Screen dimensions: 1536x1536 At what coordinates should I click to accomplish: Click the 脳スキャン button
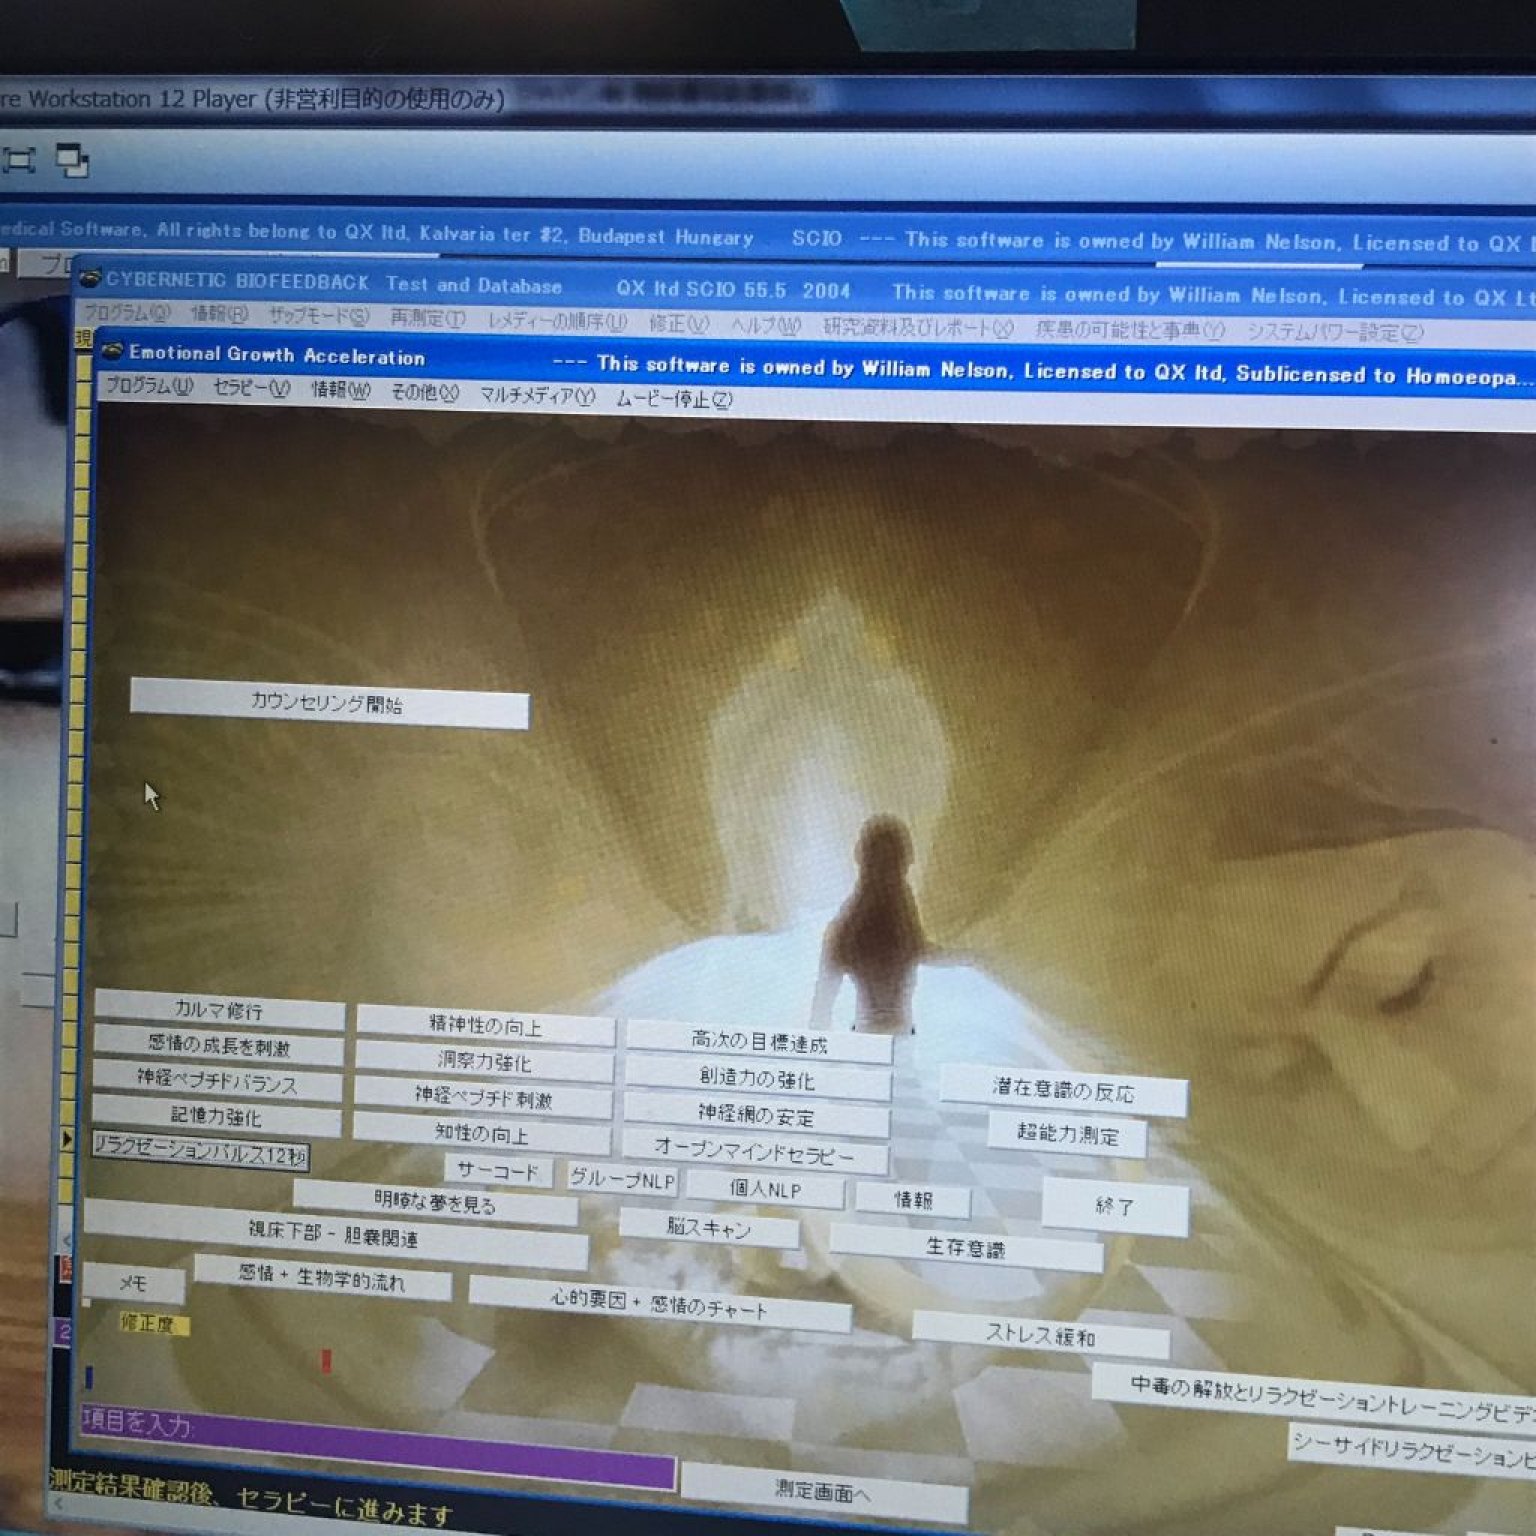pyautogui.click(x=708, y=1227)
